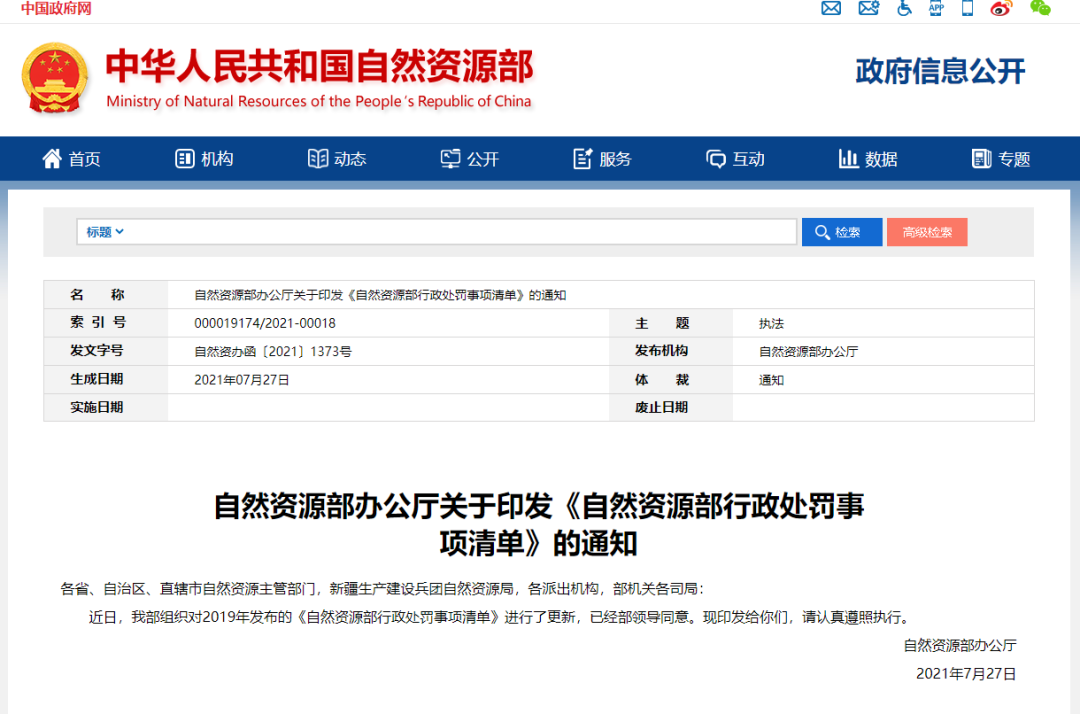Open the mail settings envelope icon
The width and height of the screenshot is (1080, 714).
pyautogui.click(x=868, y=9)
